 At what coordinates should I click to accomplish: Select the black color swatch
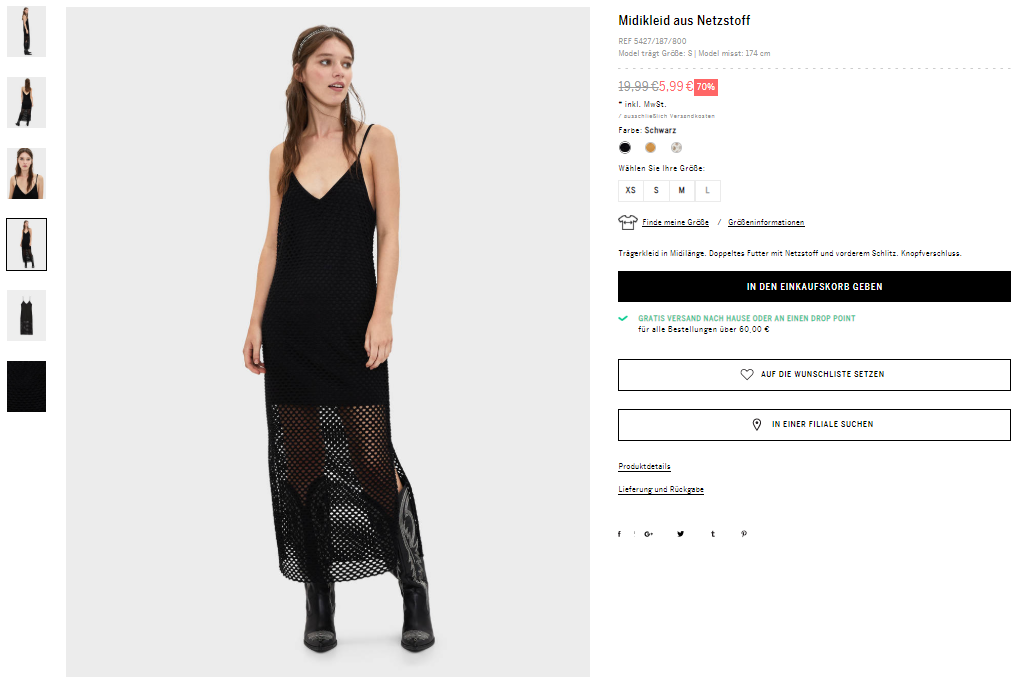click(x=625, y=148)
